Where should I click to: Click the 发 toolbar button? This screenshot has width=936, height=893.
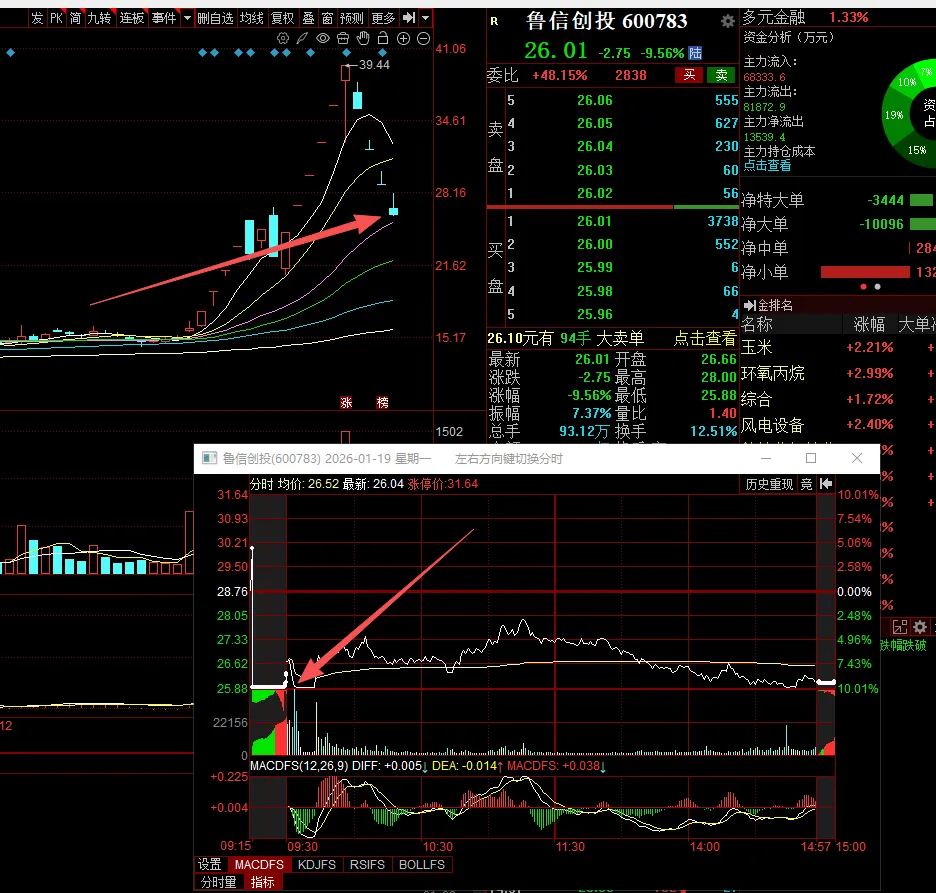tap(38, 19)
